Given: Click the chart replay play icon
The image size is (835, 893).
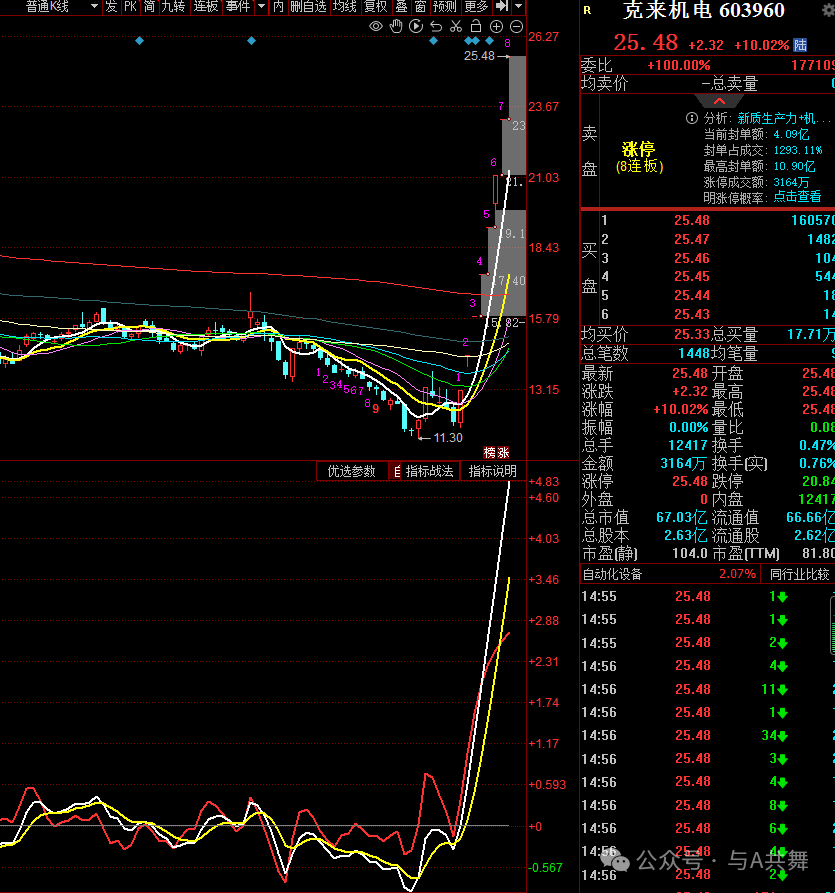Looking at the screenshot, I should (416, 26).
